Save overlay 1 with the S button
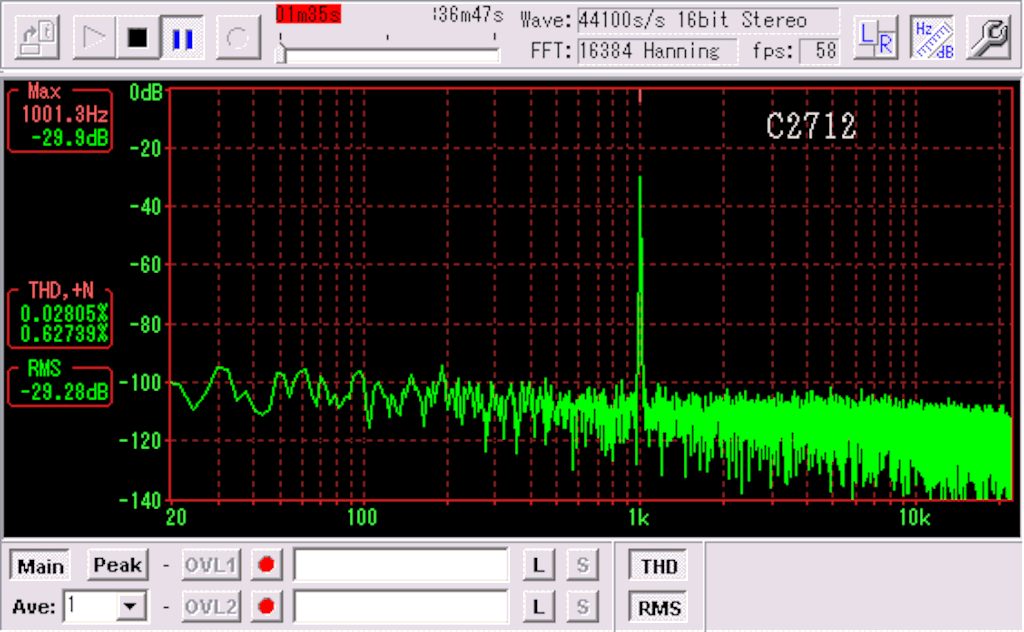 [x=583, y=565]
